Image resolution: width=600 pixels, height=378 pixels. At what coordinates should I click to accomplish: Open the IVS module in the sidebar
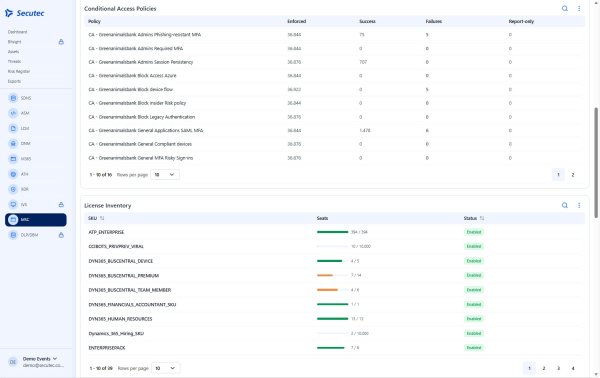pos(18,204)
